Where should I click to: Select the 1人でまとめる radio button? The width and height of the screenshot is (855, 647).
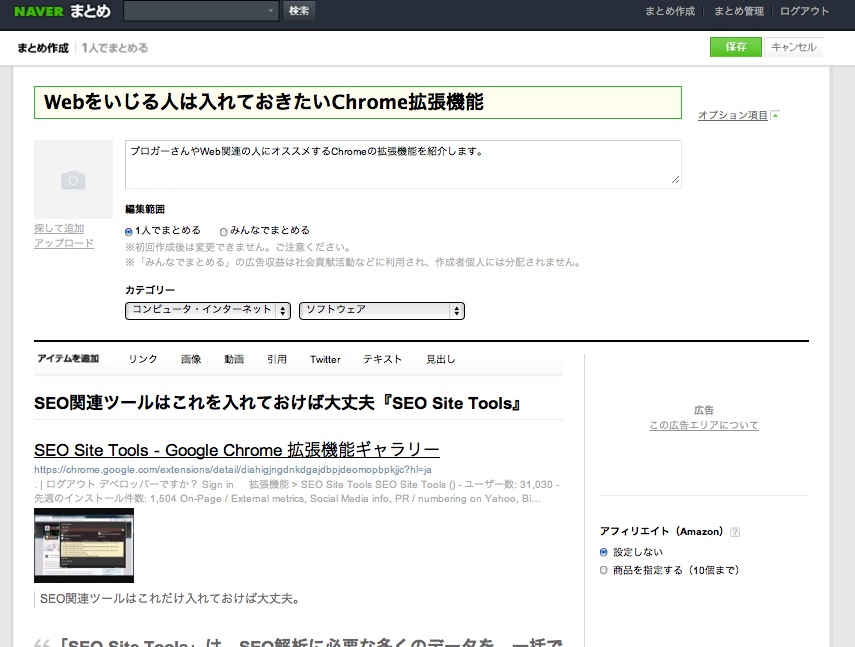point(129,232)
